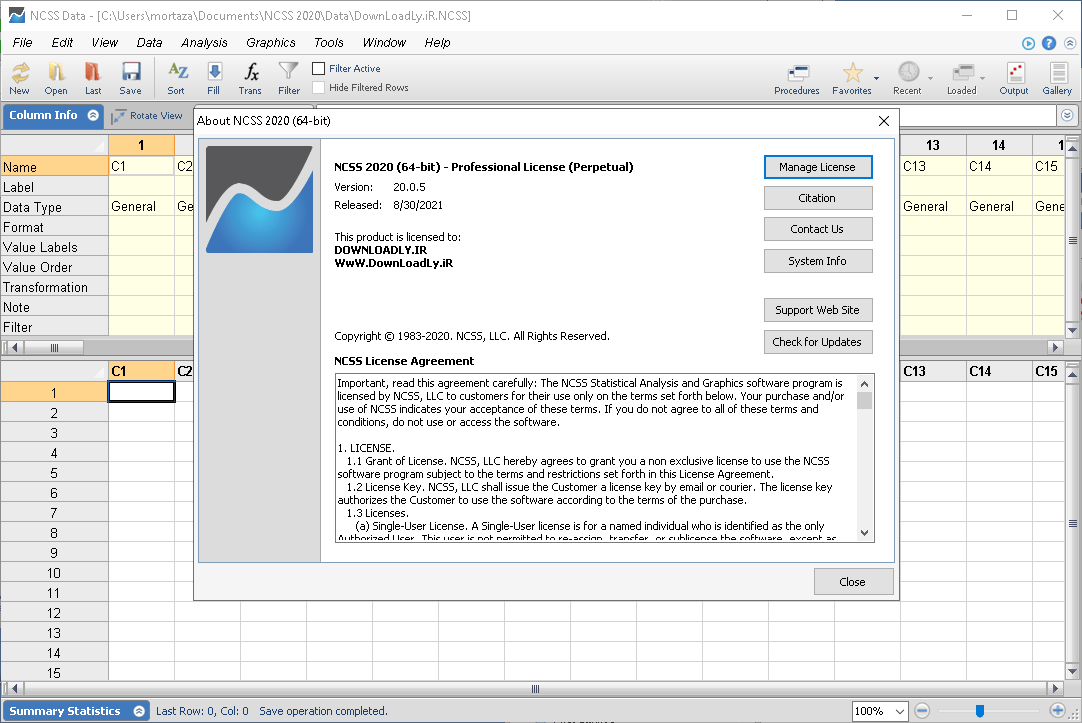Click Close button in About dialog
Viewport: 1082px width, 723px height.
click(x=853, y=582)
